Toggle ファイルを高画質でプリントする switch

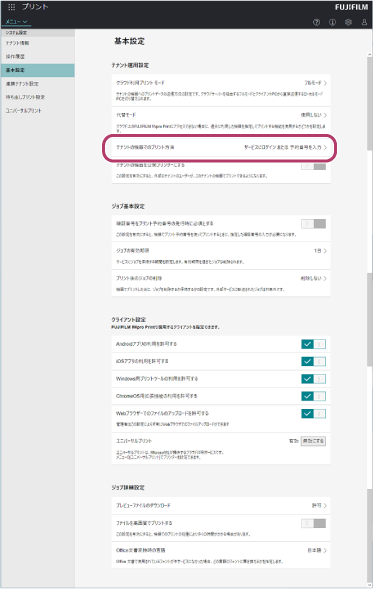(313, 523)
